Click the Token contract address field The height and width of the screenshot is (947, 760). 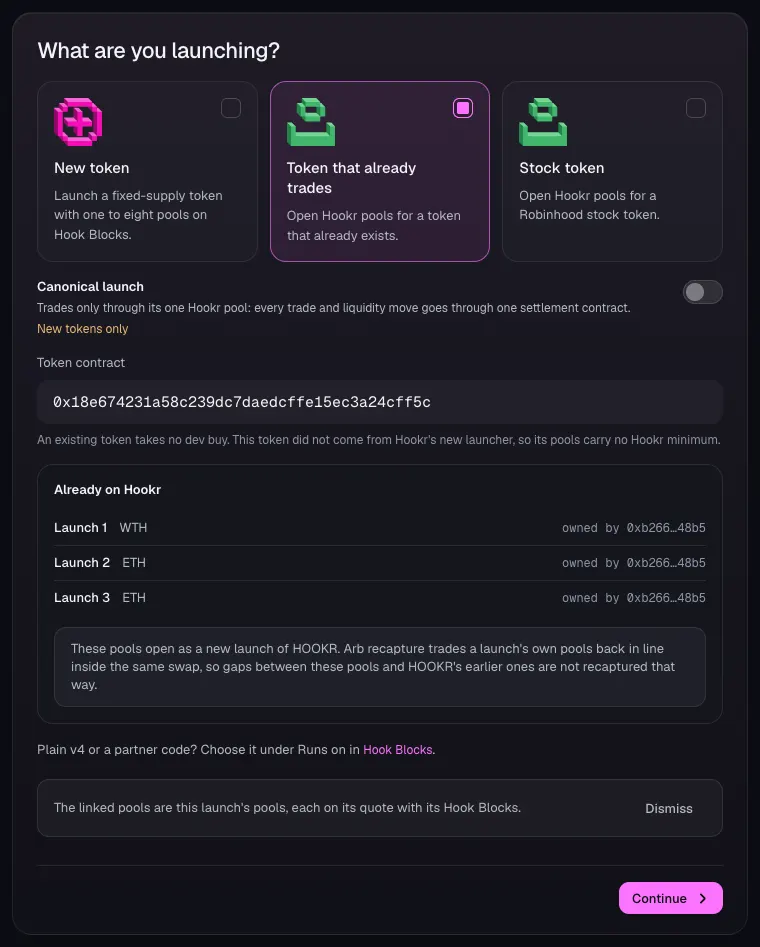tap(380, 402)
